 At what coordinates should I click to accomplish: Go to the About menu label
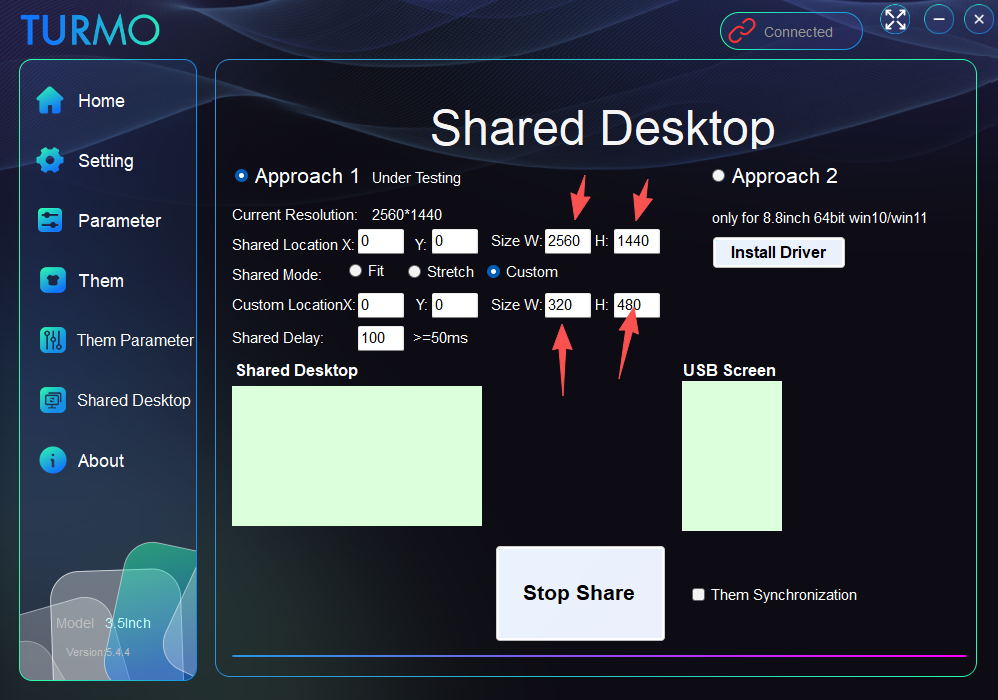coord(101,461)
